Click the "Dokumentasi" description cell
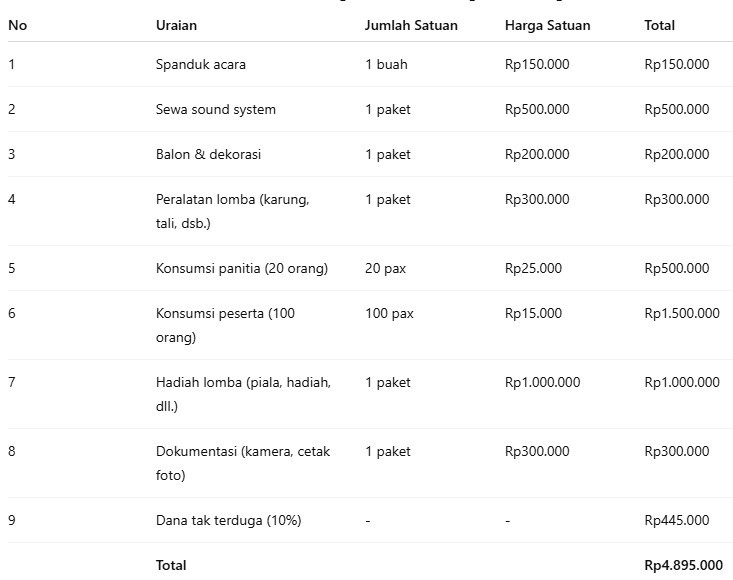 [x=243, y=463]
